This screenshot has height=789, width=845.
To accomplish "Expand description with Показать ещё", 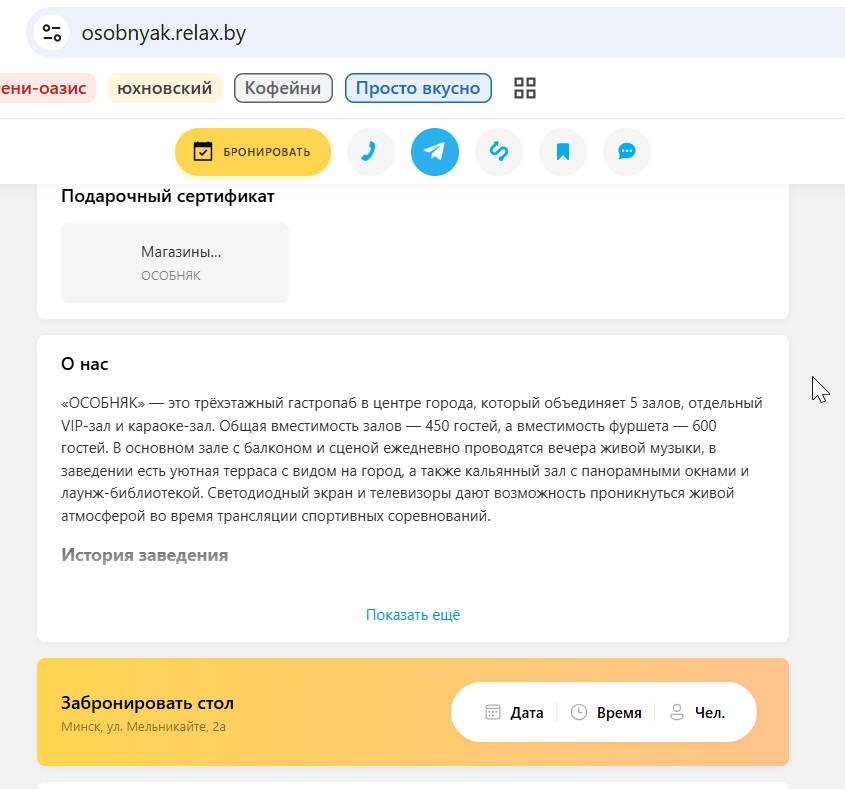I will pyautogui.click(x=413, y=615).
